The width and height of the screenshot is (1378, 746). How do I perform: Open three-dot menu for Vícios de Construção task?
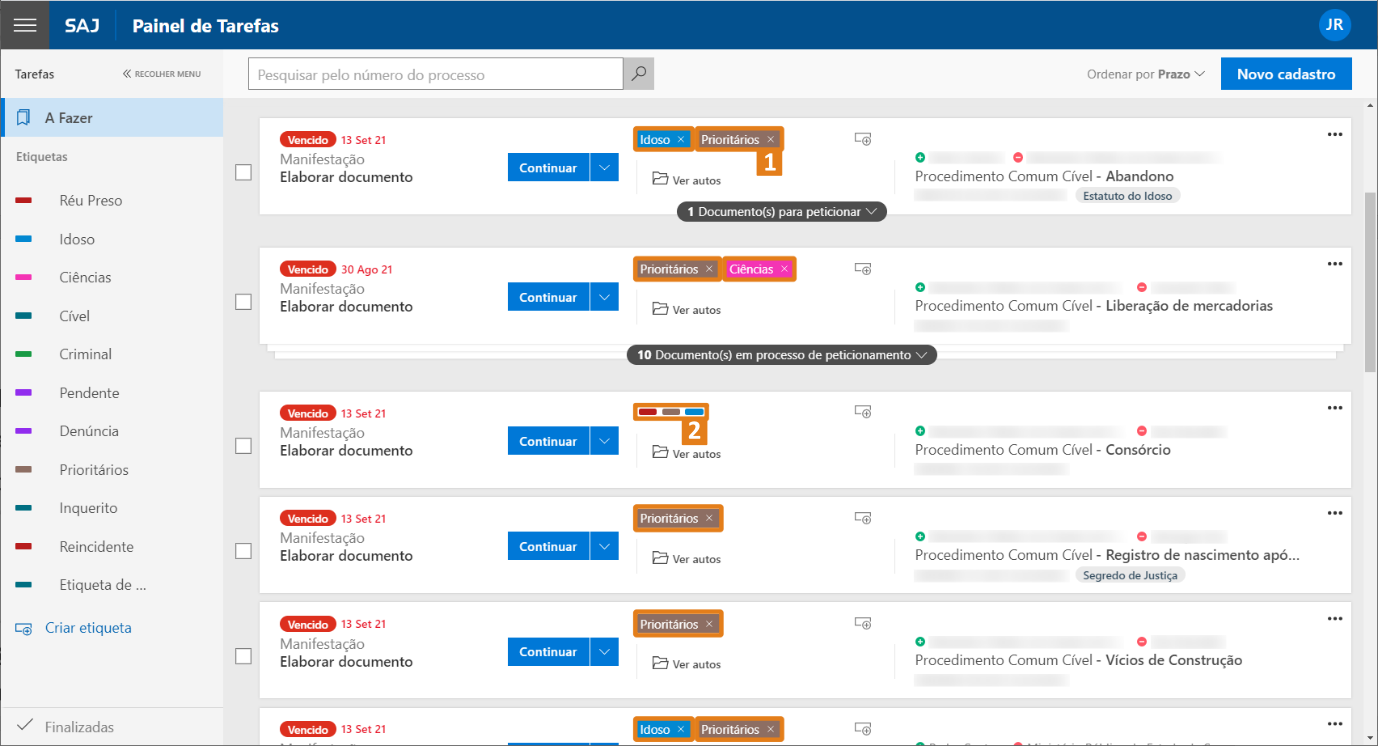1334,619
